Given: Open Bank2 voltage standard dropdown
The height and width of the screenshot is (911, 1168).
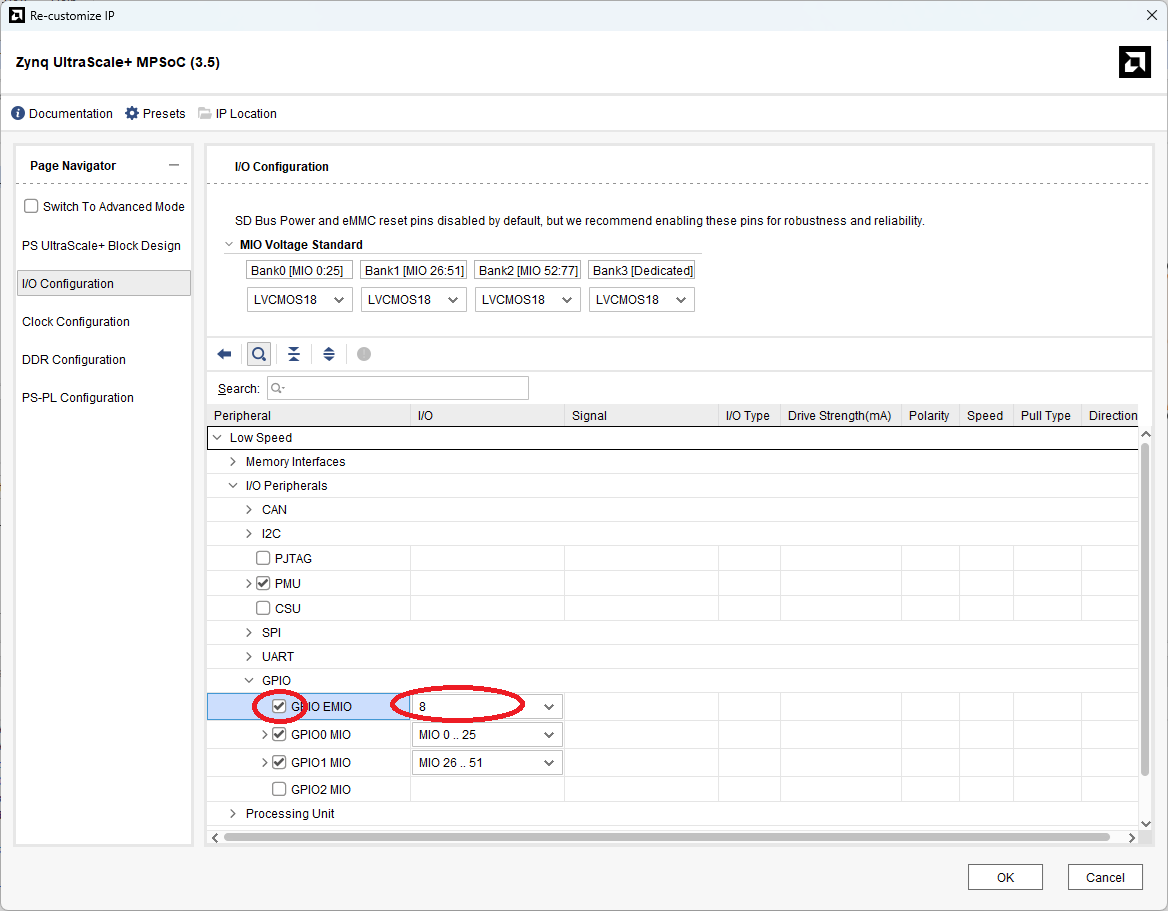Looking at the screenshot, I should coord(527,299).
